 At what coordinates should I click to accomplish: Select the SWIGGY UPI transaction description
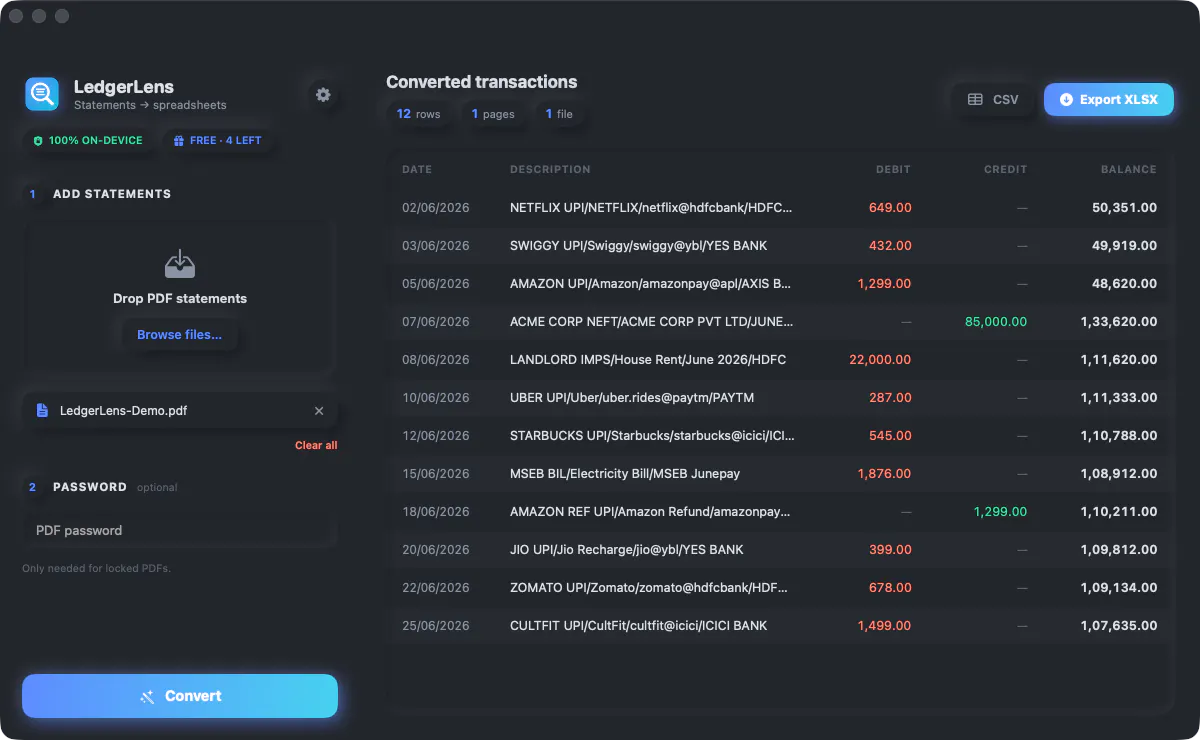pyautogui.click(x=639, y=246)
